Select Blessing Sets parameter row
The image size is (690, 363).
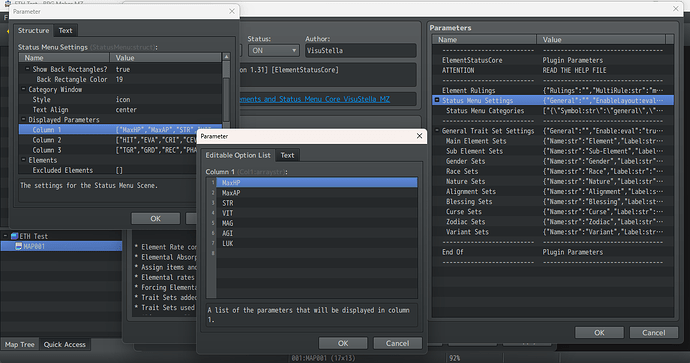(553, 202)
